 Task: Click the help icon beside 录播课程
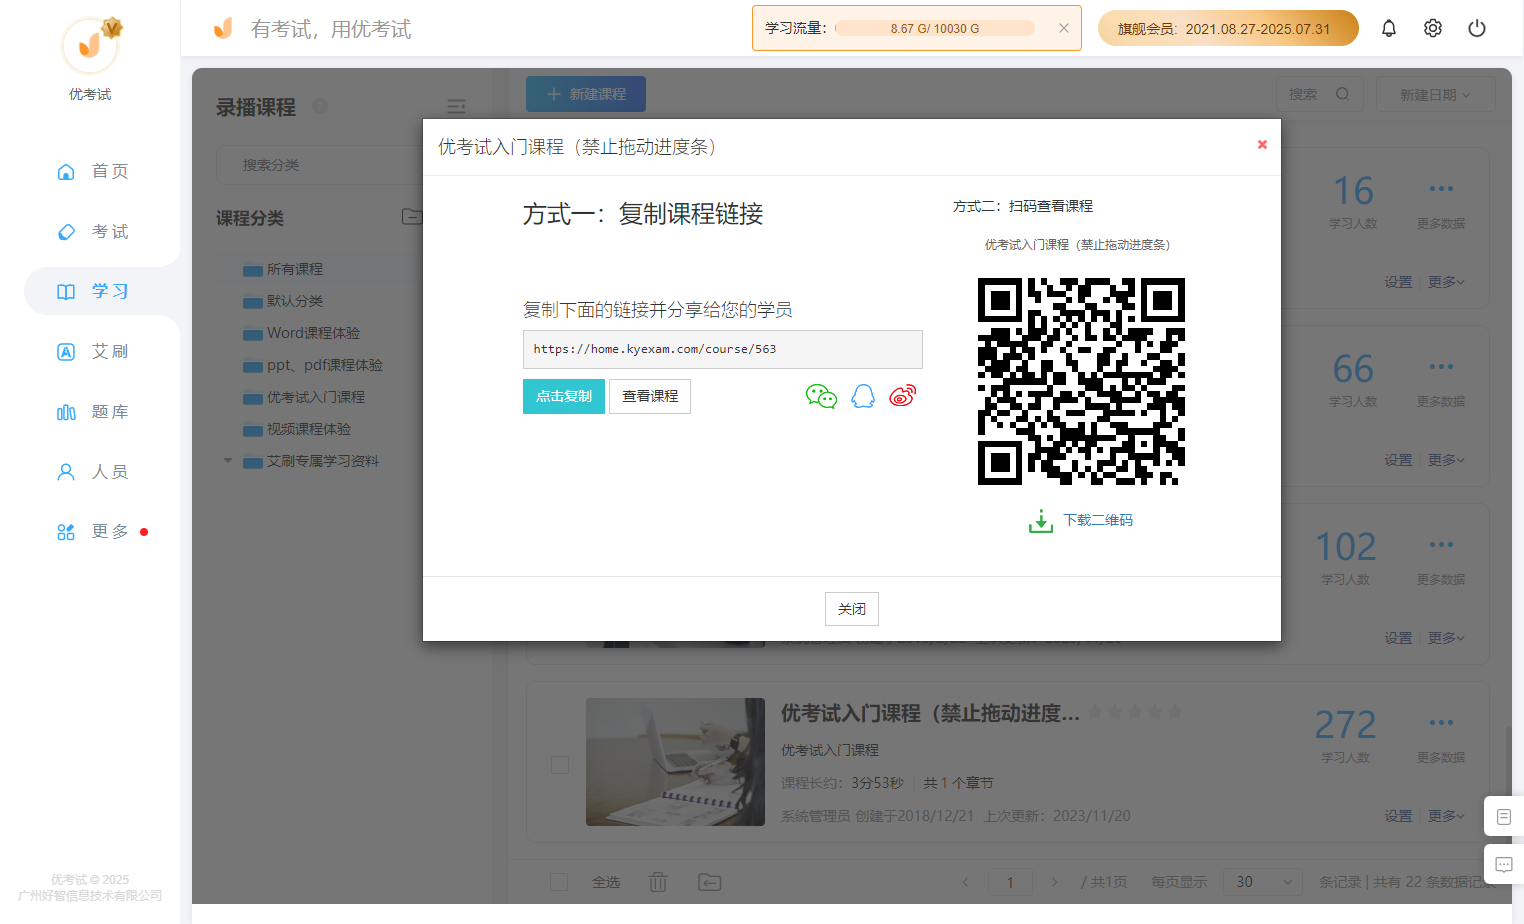point(320,105)
